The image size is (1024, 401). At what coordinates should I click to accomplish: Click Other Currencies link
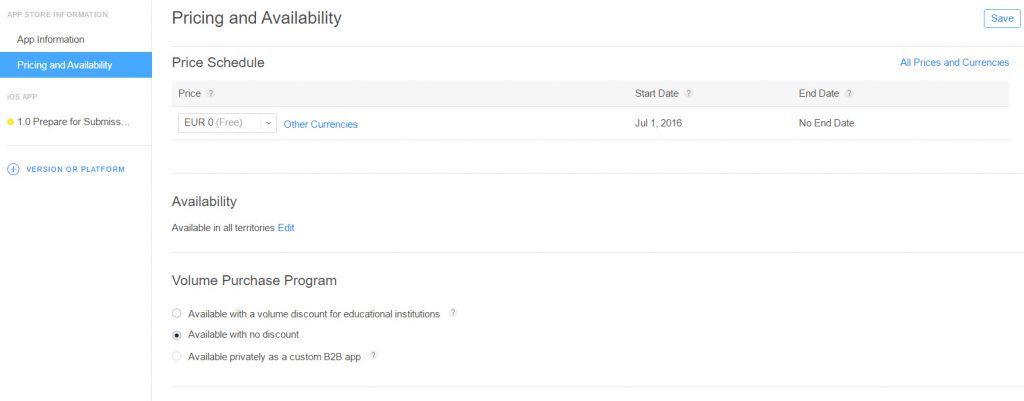[x=320, y=124]
